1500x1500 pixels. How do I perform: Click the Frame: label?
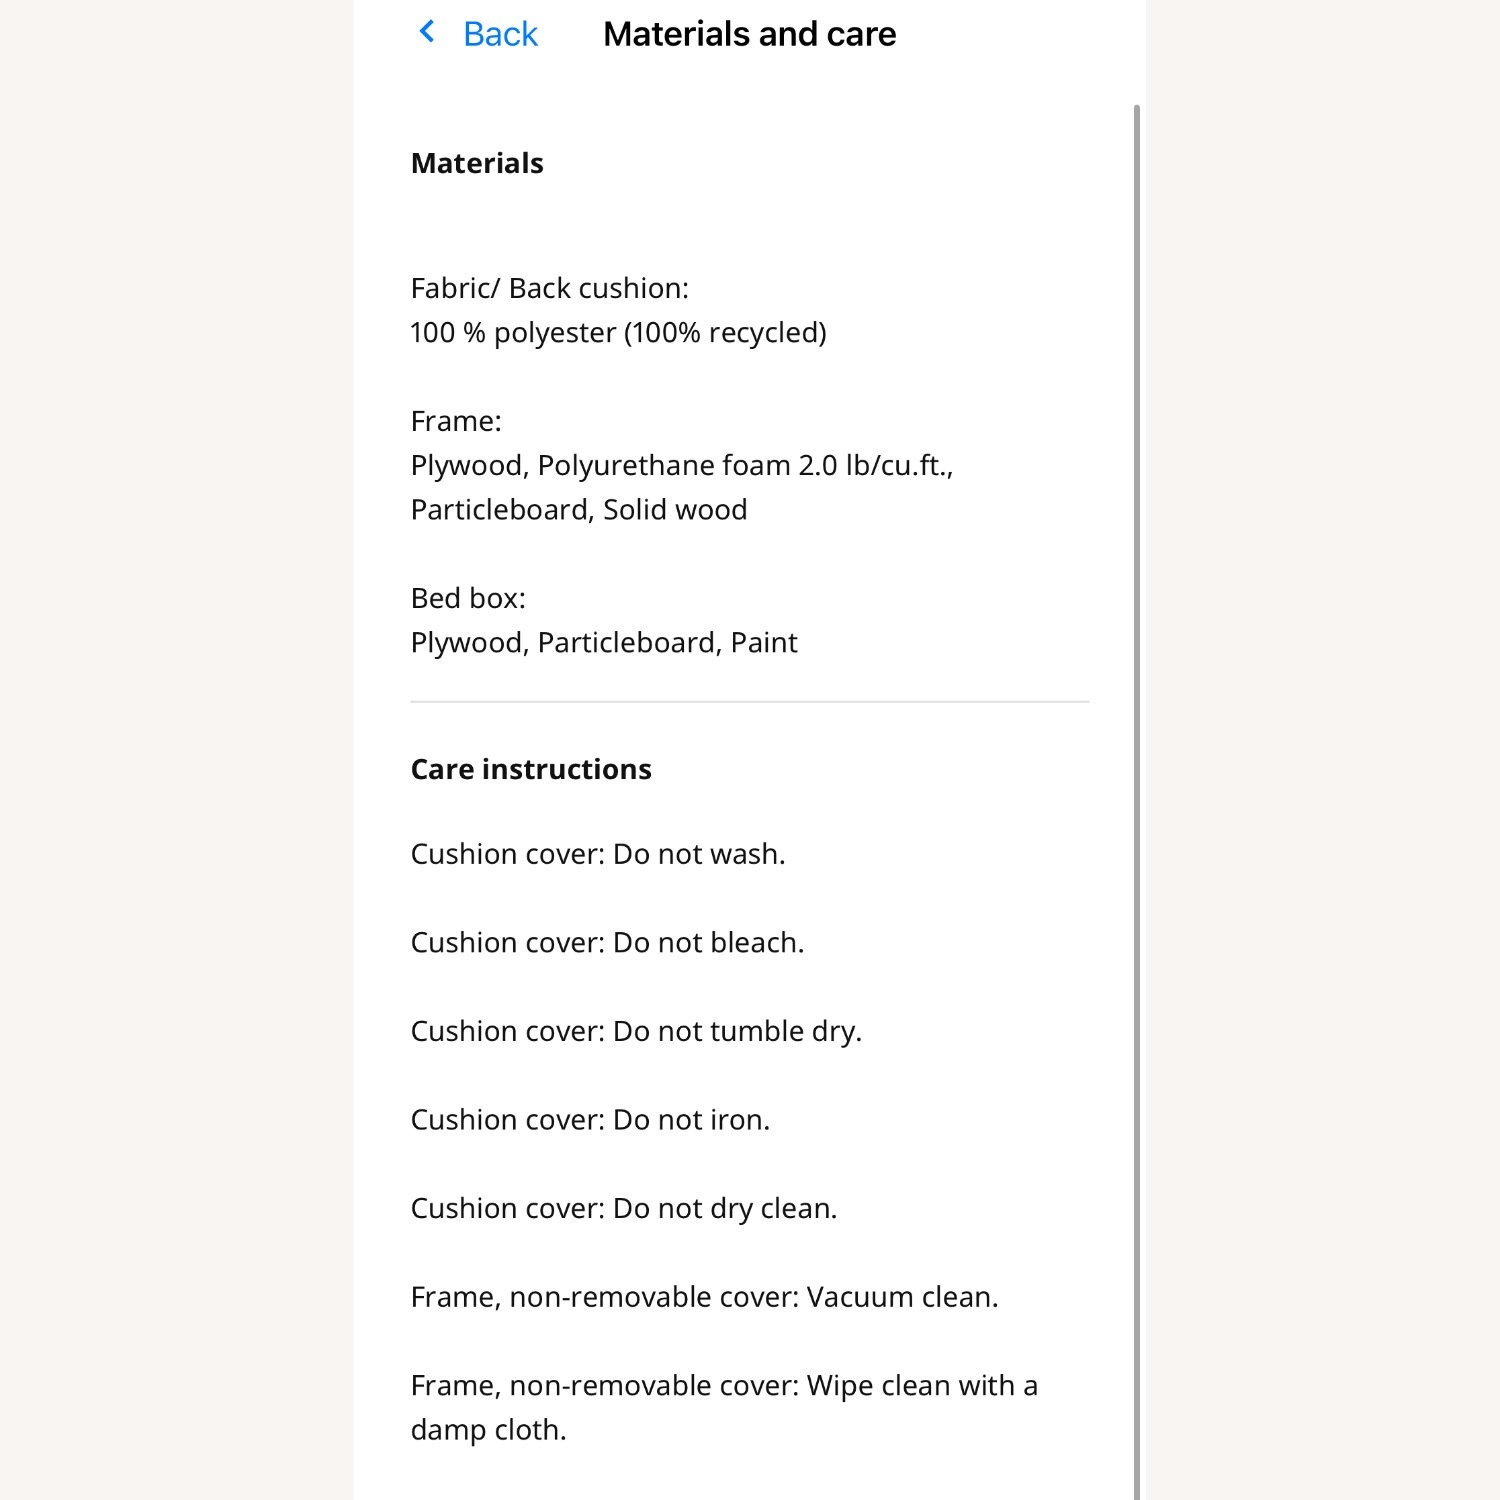pyautogui.click(x=456, y=421)
